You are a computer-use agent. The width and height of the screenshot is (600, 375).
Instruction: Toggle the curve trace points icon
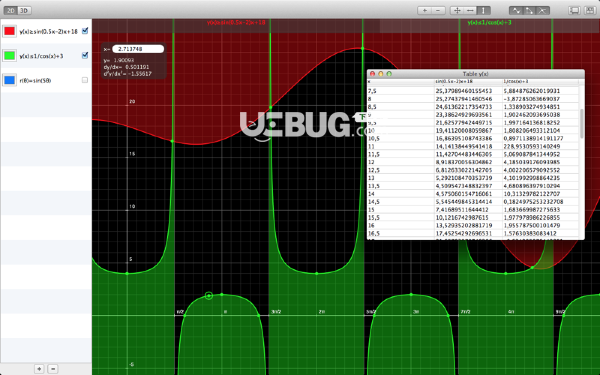click(530, 10)
